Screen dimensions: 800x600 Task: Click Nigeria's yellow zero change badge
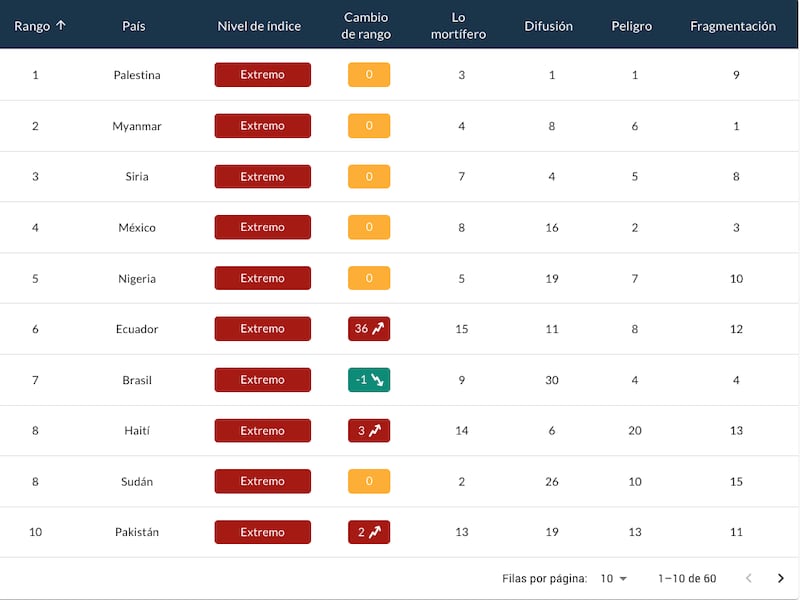[366, 277]
